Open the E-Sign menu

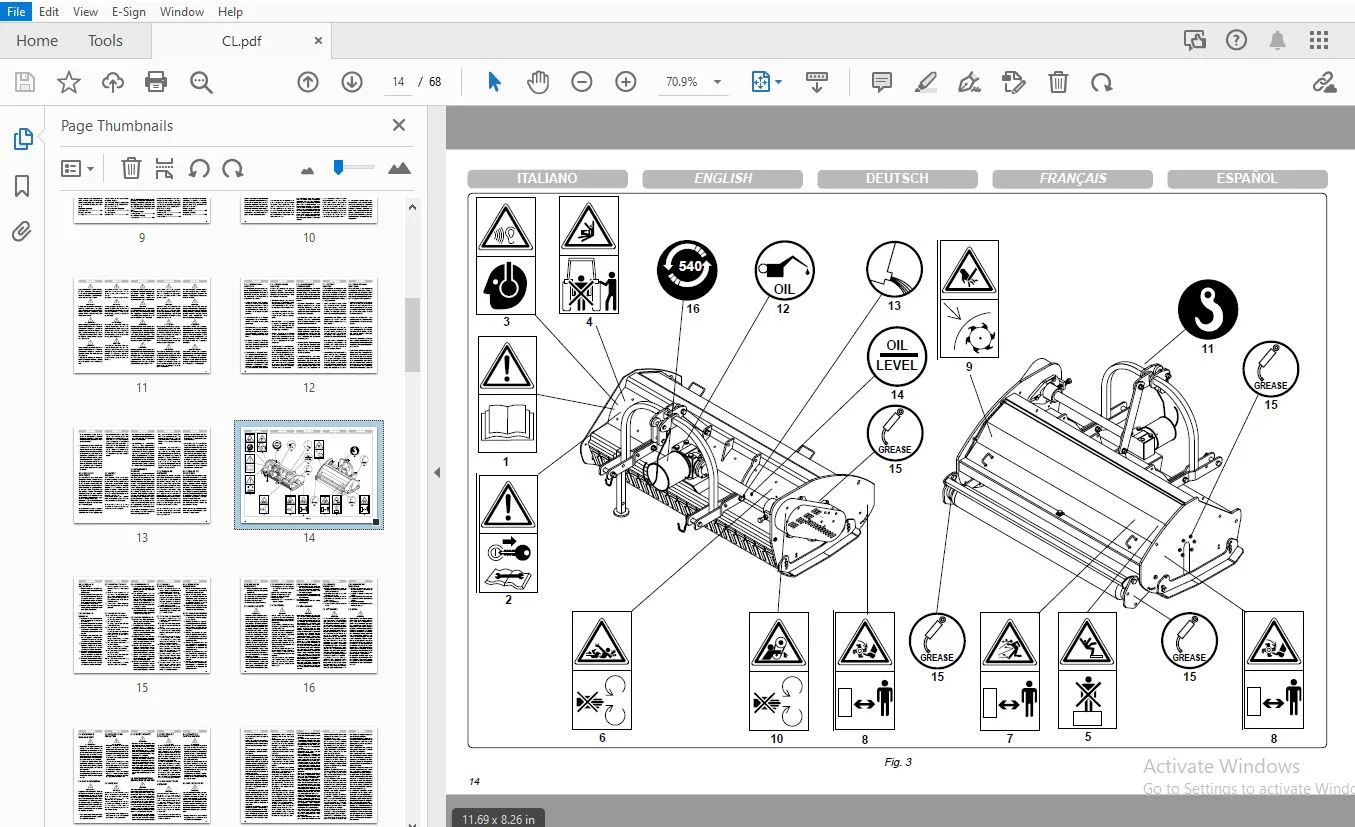point(128,12)
